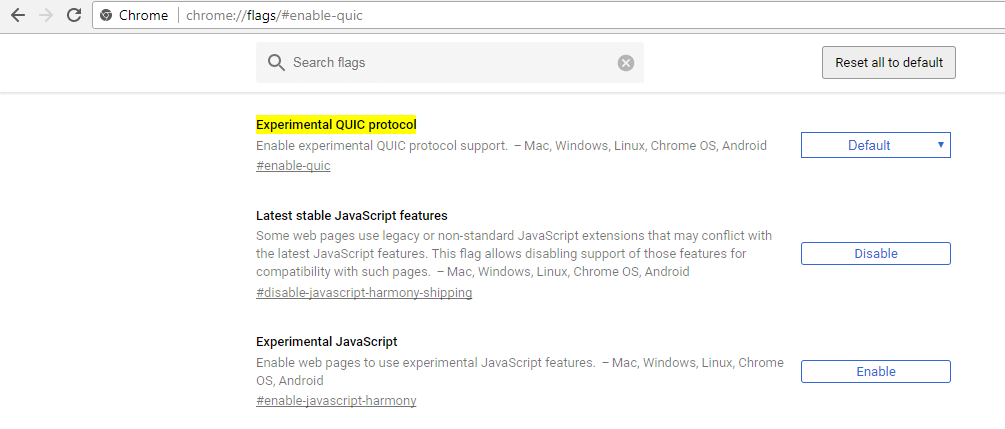The height and width of the screenshot is (429, 1005).
Task: Reload the flags page
Action: pyautogui.click(x=73, y=15)
